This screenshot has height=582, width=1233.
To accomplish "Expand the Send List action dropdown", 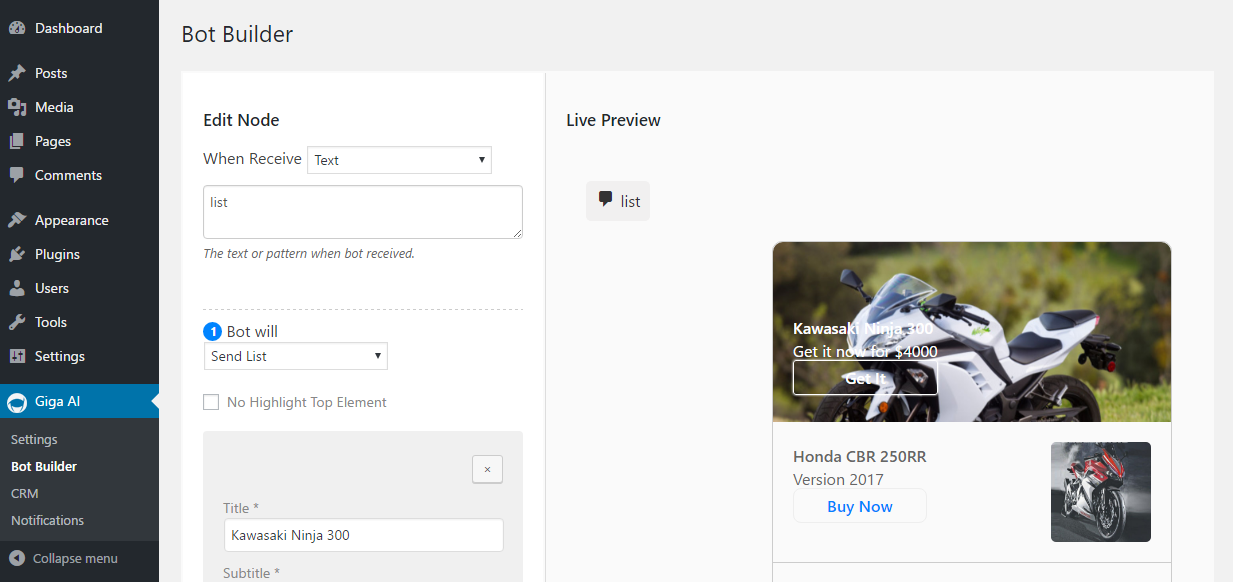I will (295, 356).
